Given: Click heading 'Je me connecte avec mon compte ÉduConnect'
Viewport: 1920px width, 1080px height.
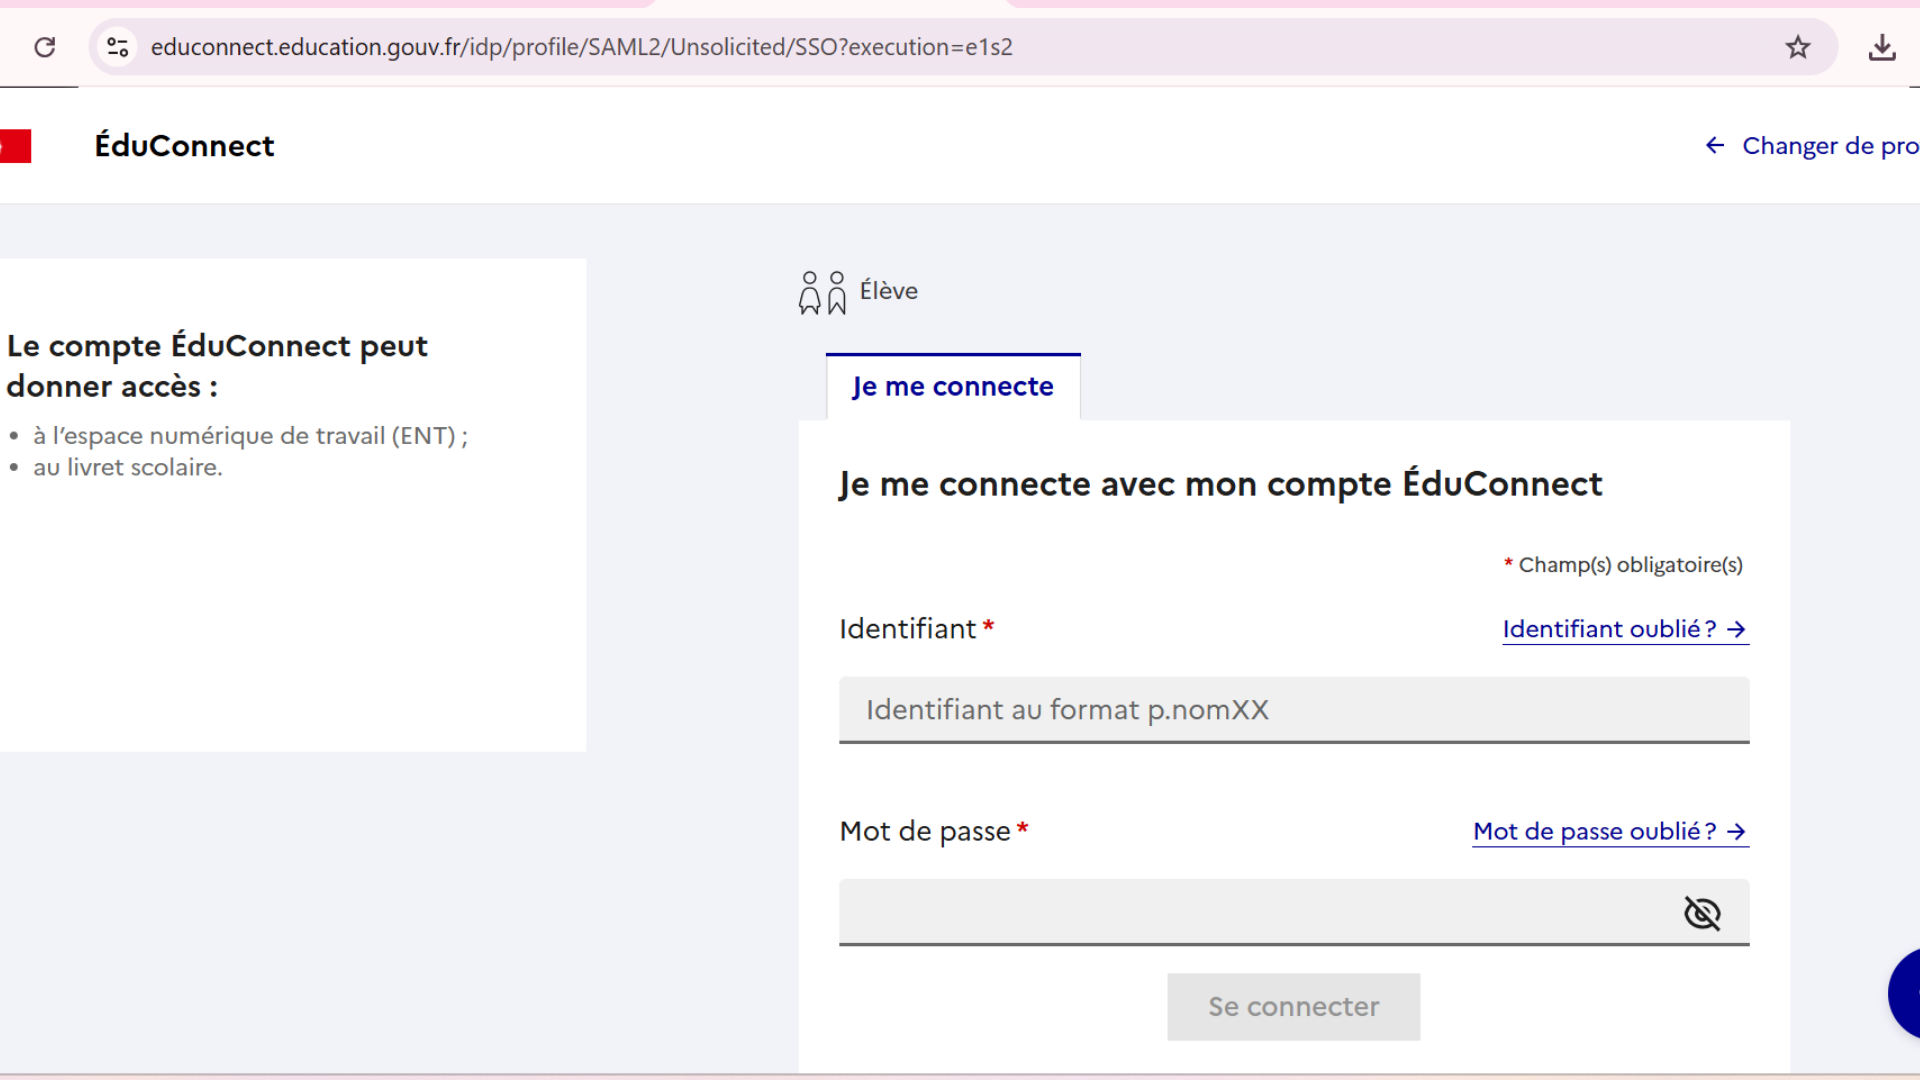Looking at the screenshot, I should (1220, 484).
